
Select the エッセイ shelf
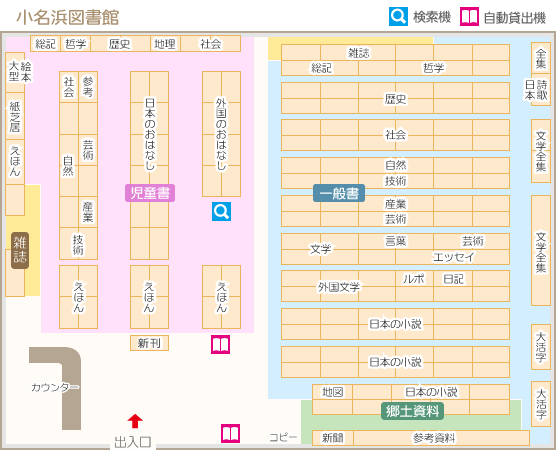coord(453,257)
